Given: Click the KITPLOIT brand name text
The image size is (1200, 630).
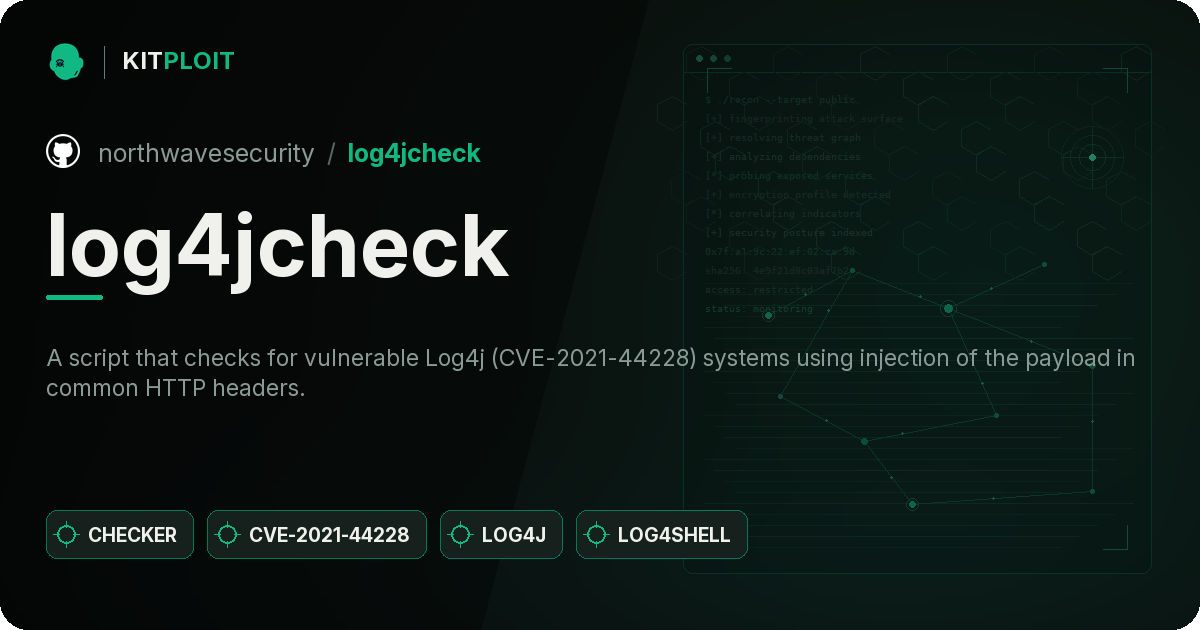Looking at the screenshot, I should (178, 61).
